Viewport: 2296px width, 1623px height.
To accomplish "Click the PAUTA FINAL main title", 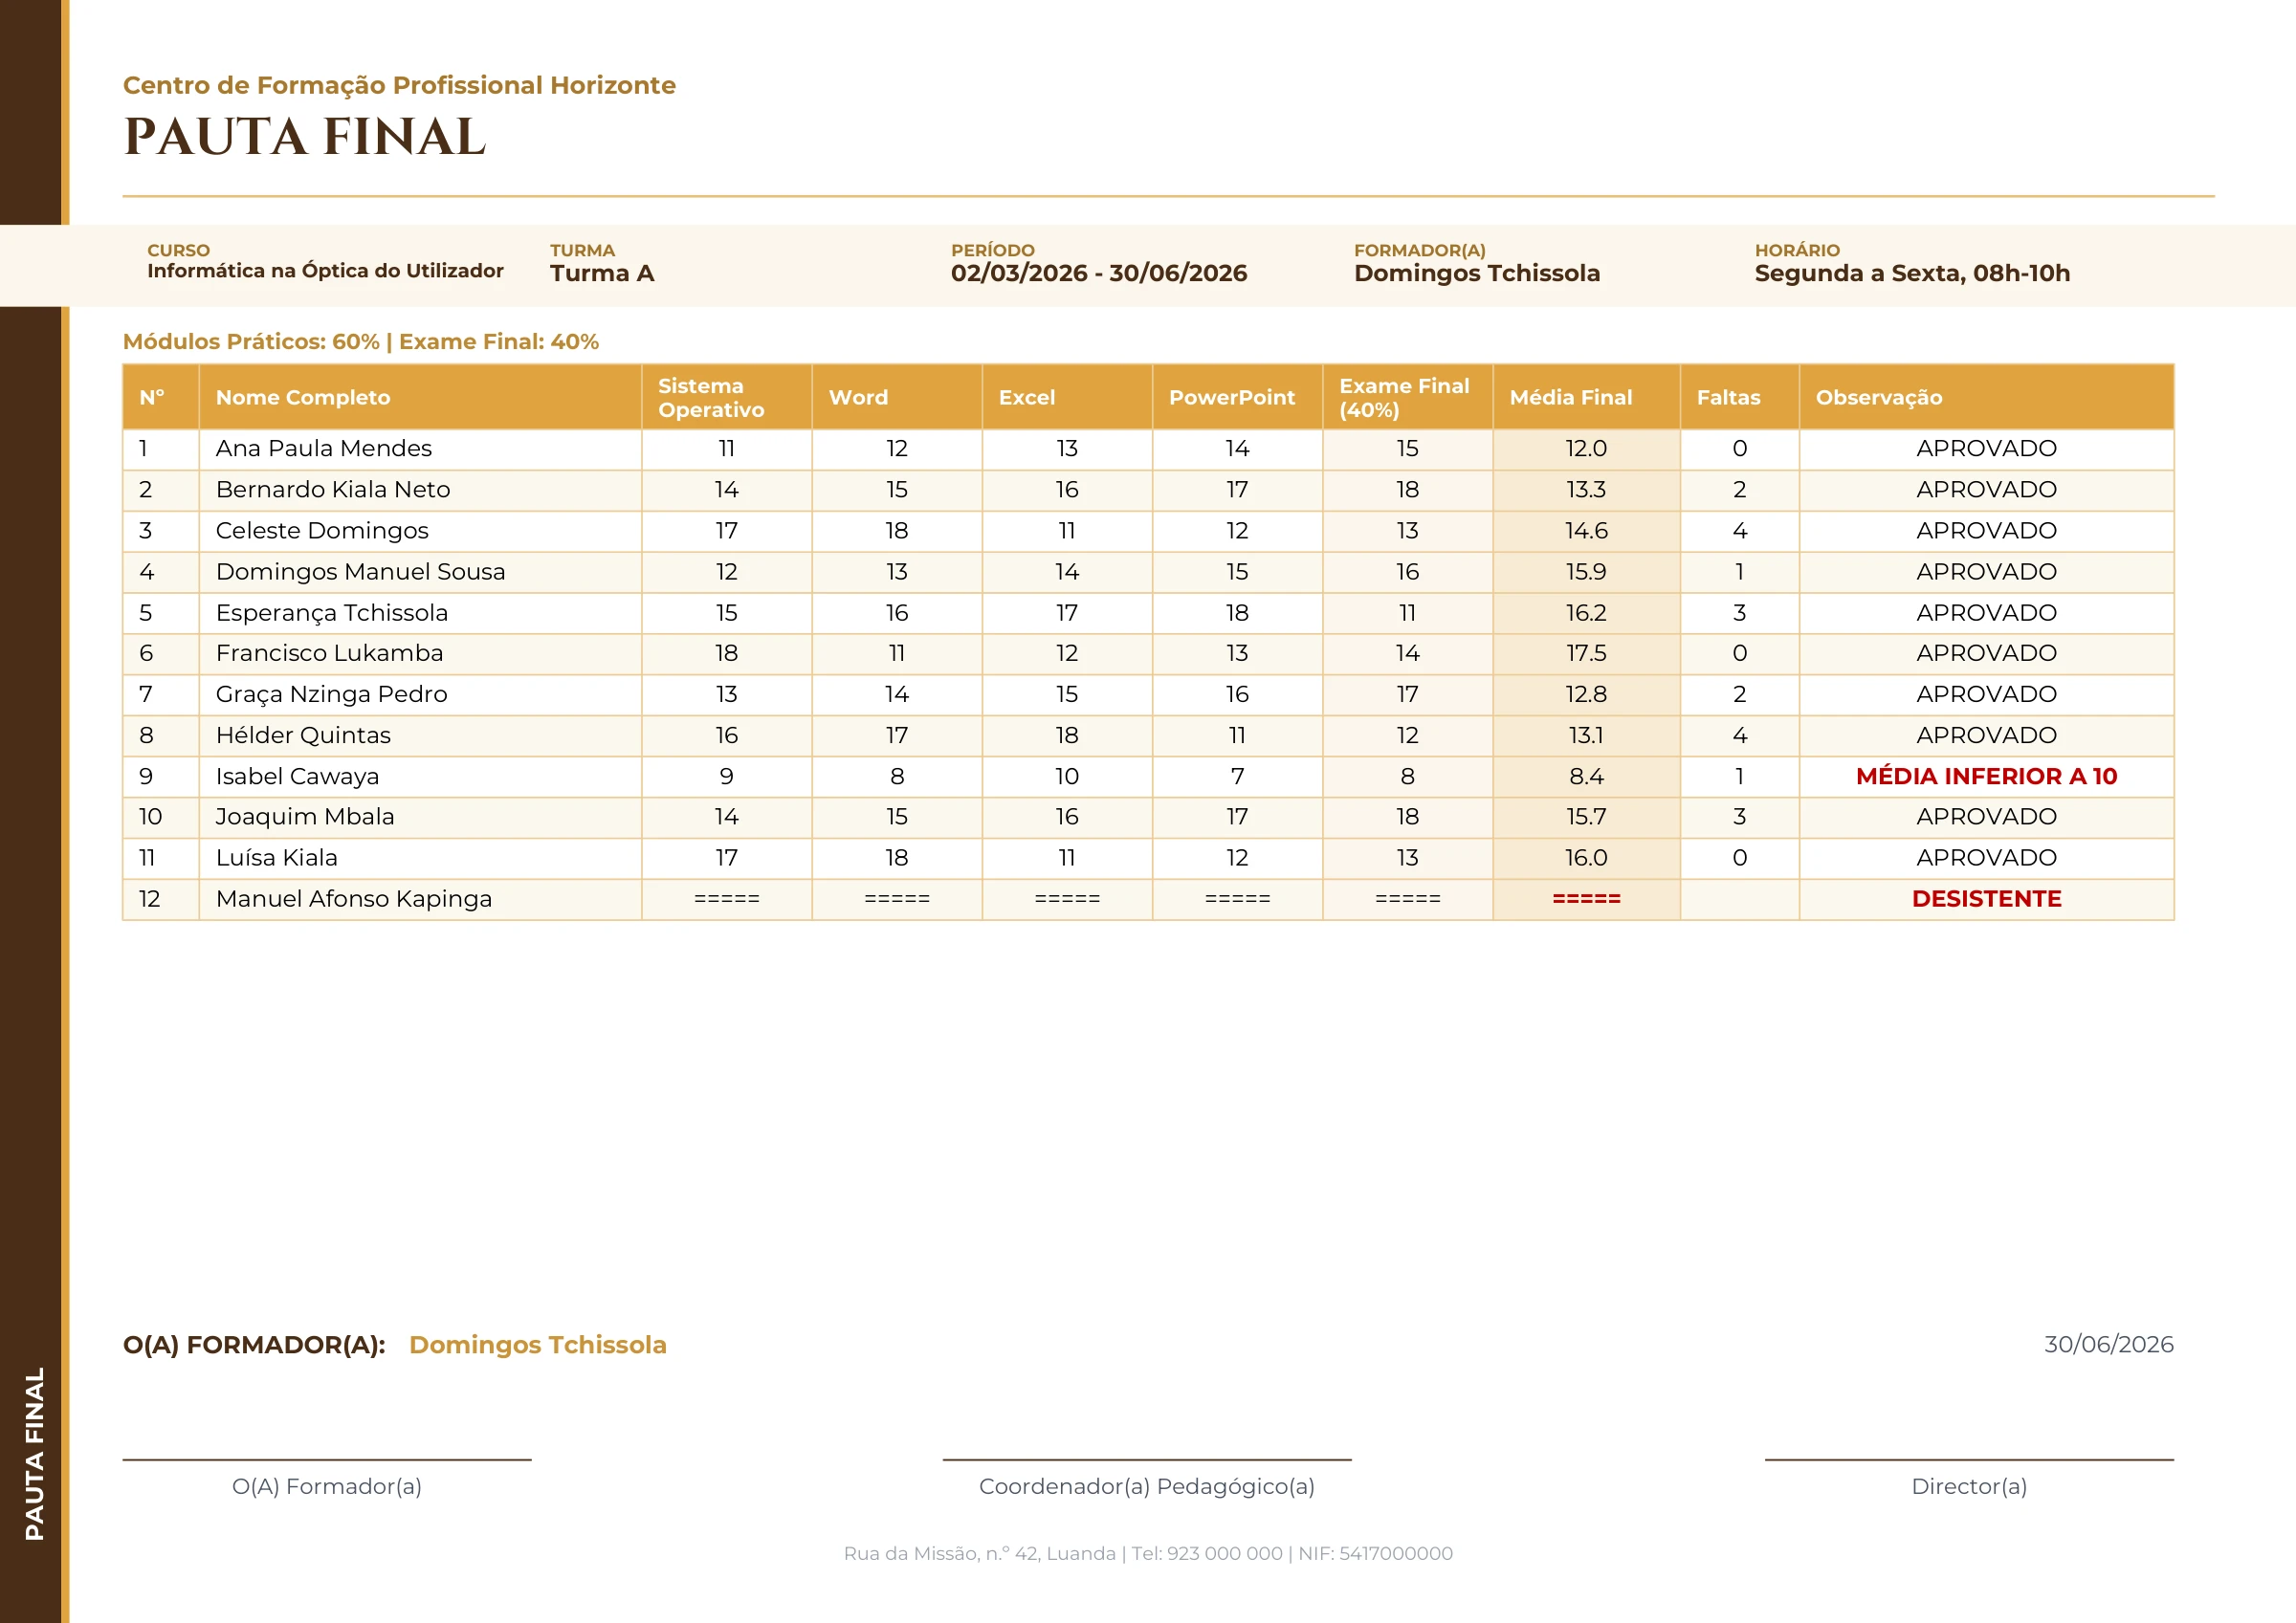I will click(304, 137).
